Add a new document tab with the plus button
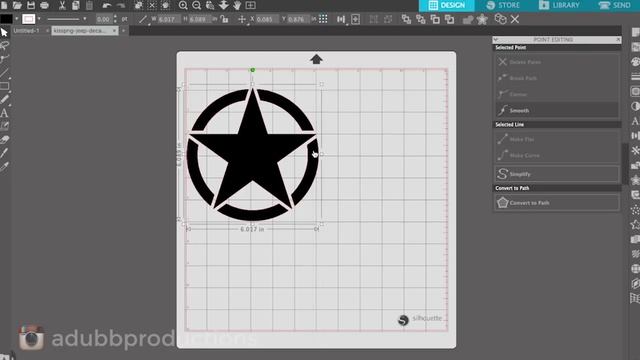This screenshot has width=640, height=360. [123, 31]
